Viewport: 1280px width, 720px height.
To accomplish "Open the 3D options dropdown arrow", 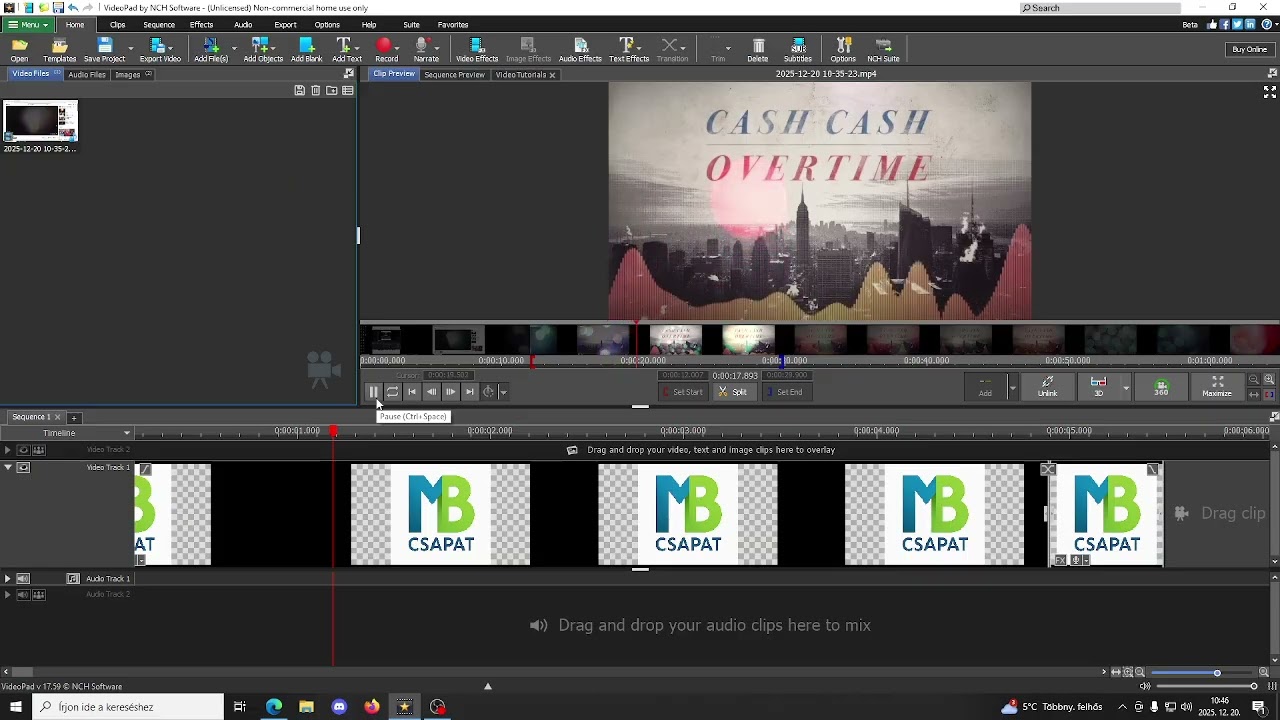I will [1126, 387].
